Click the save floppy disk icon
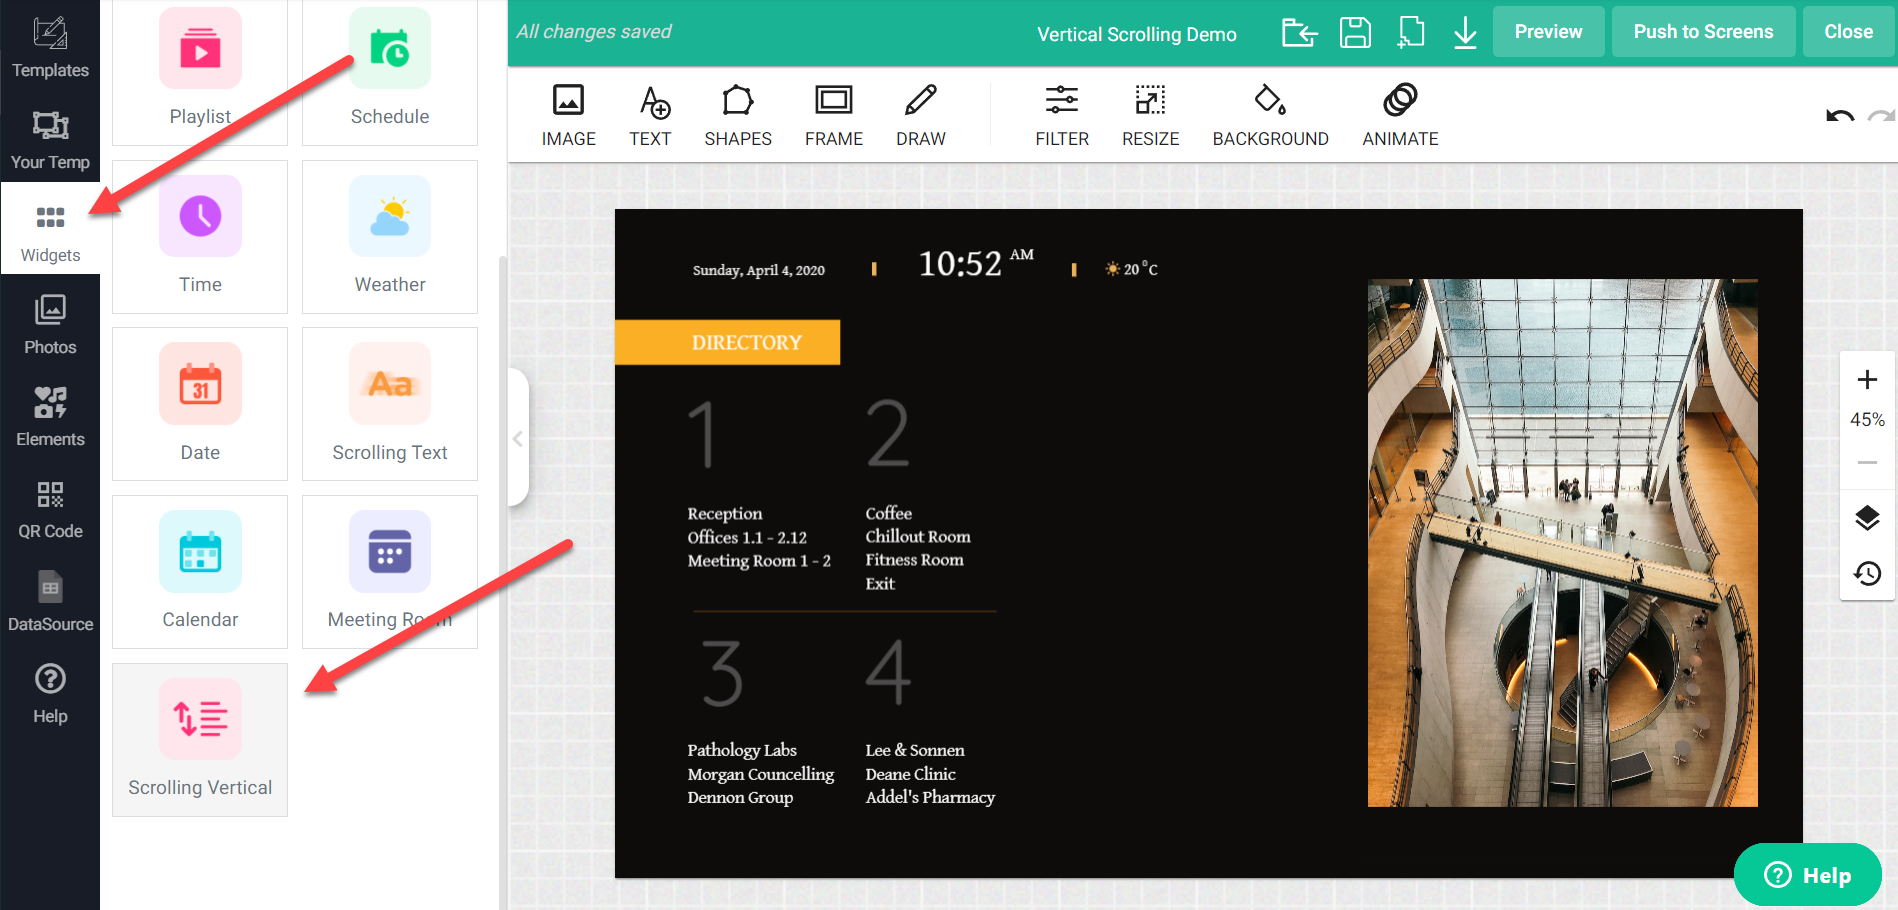This screenshot has height=910, width=1898. [x=1355, y=32]
